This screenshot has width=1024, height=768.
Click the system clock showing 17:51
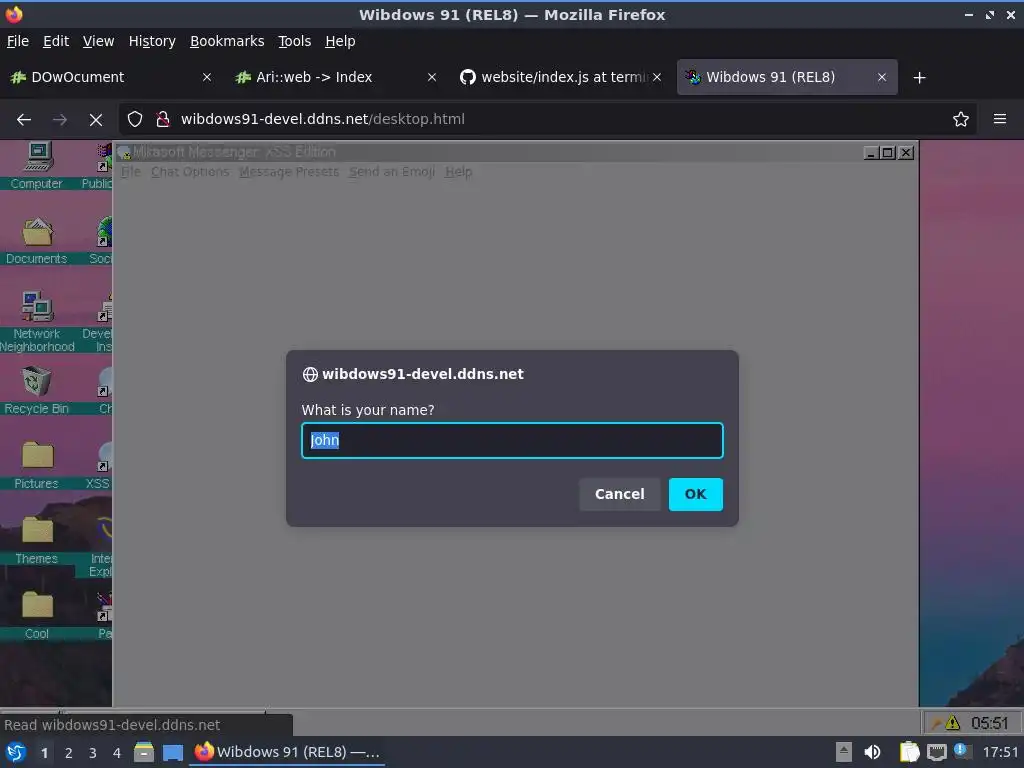pyautogui.click(x=1000, y=752)
